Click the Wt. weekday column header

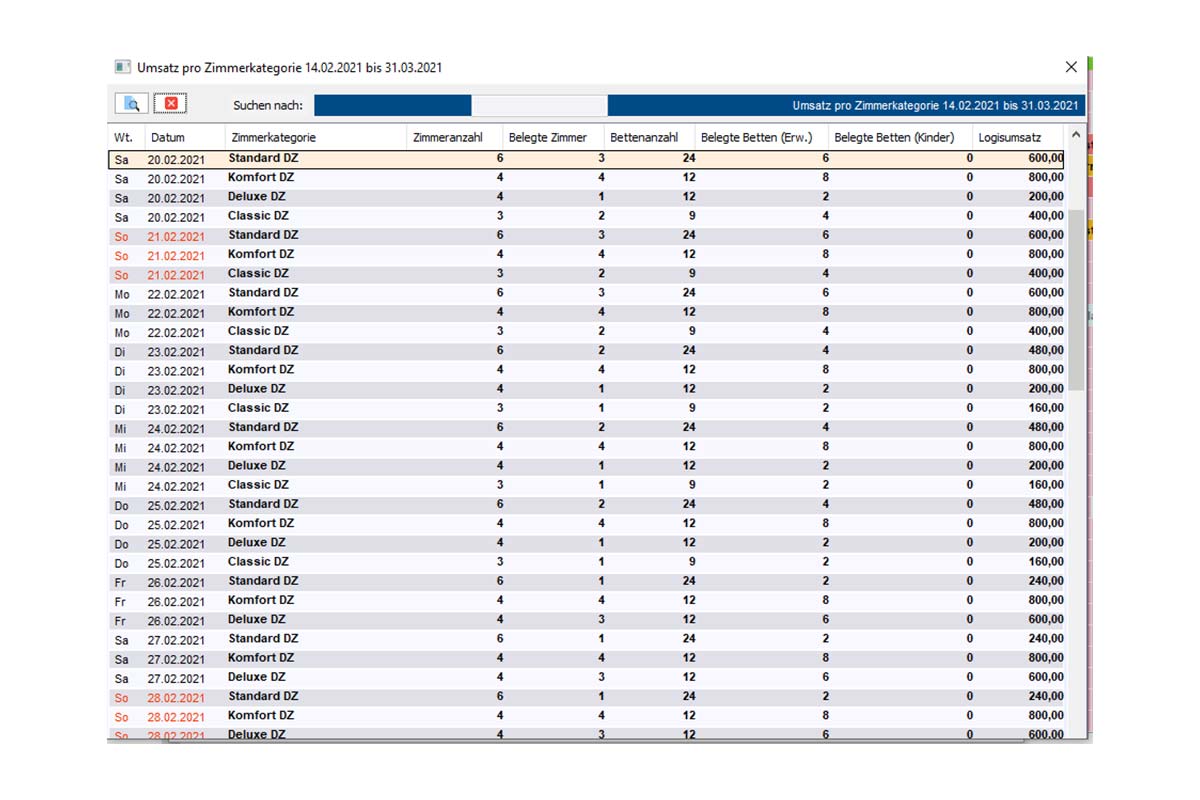click(124, 137)
